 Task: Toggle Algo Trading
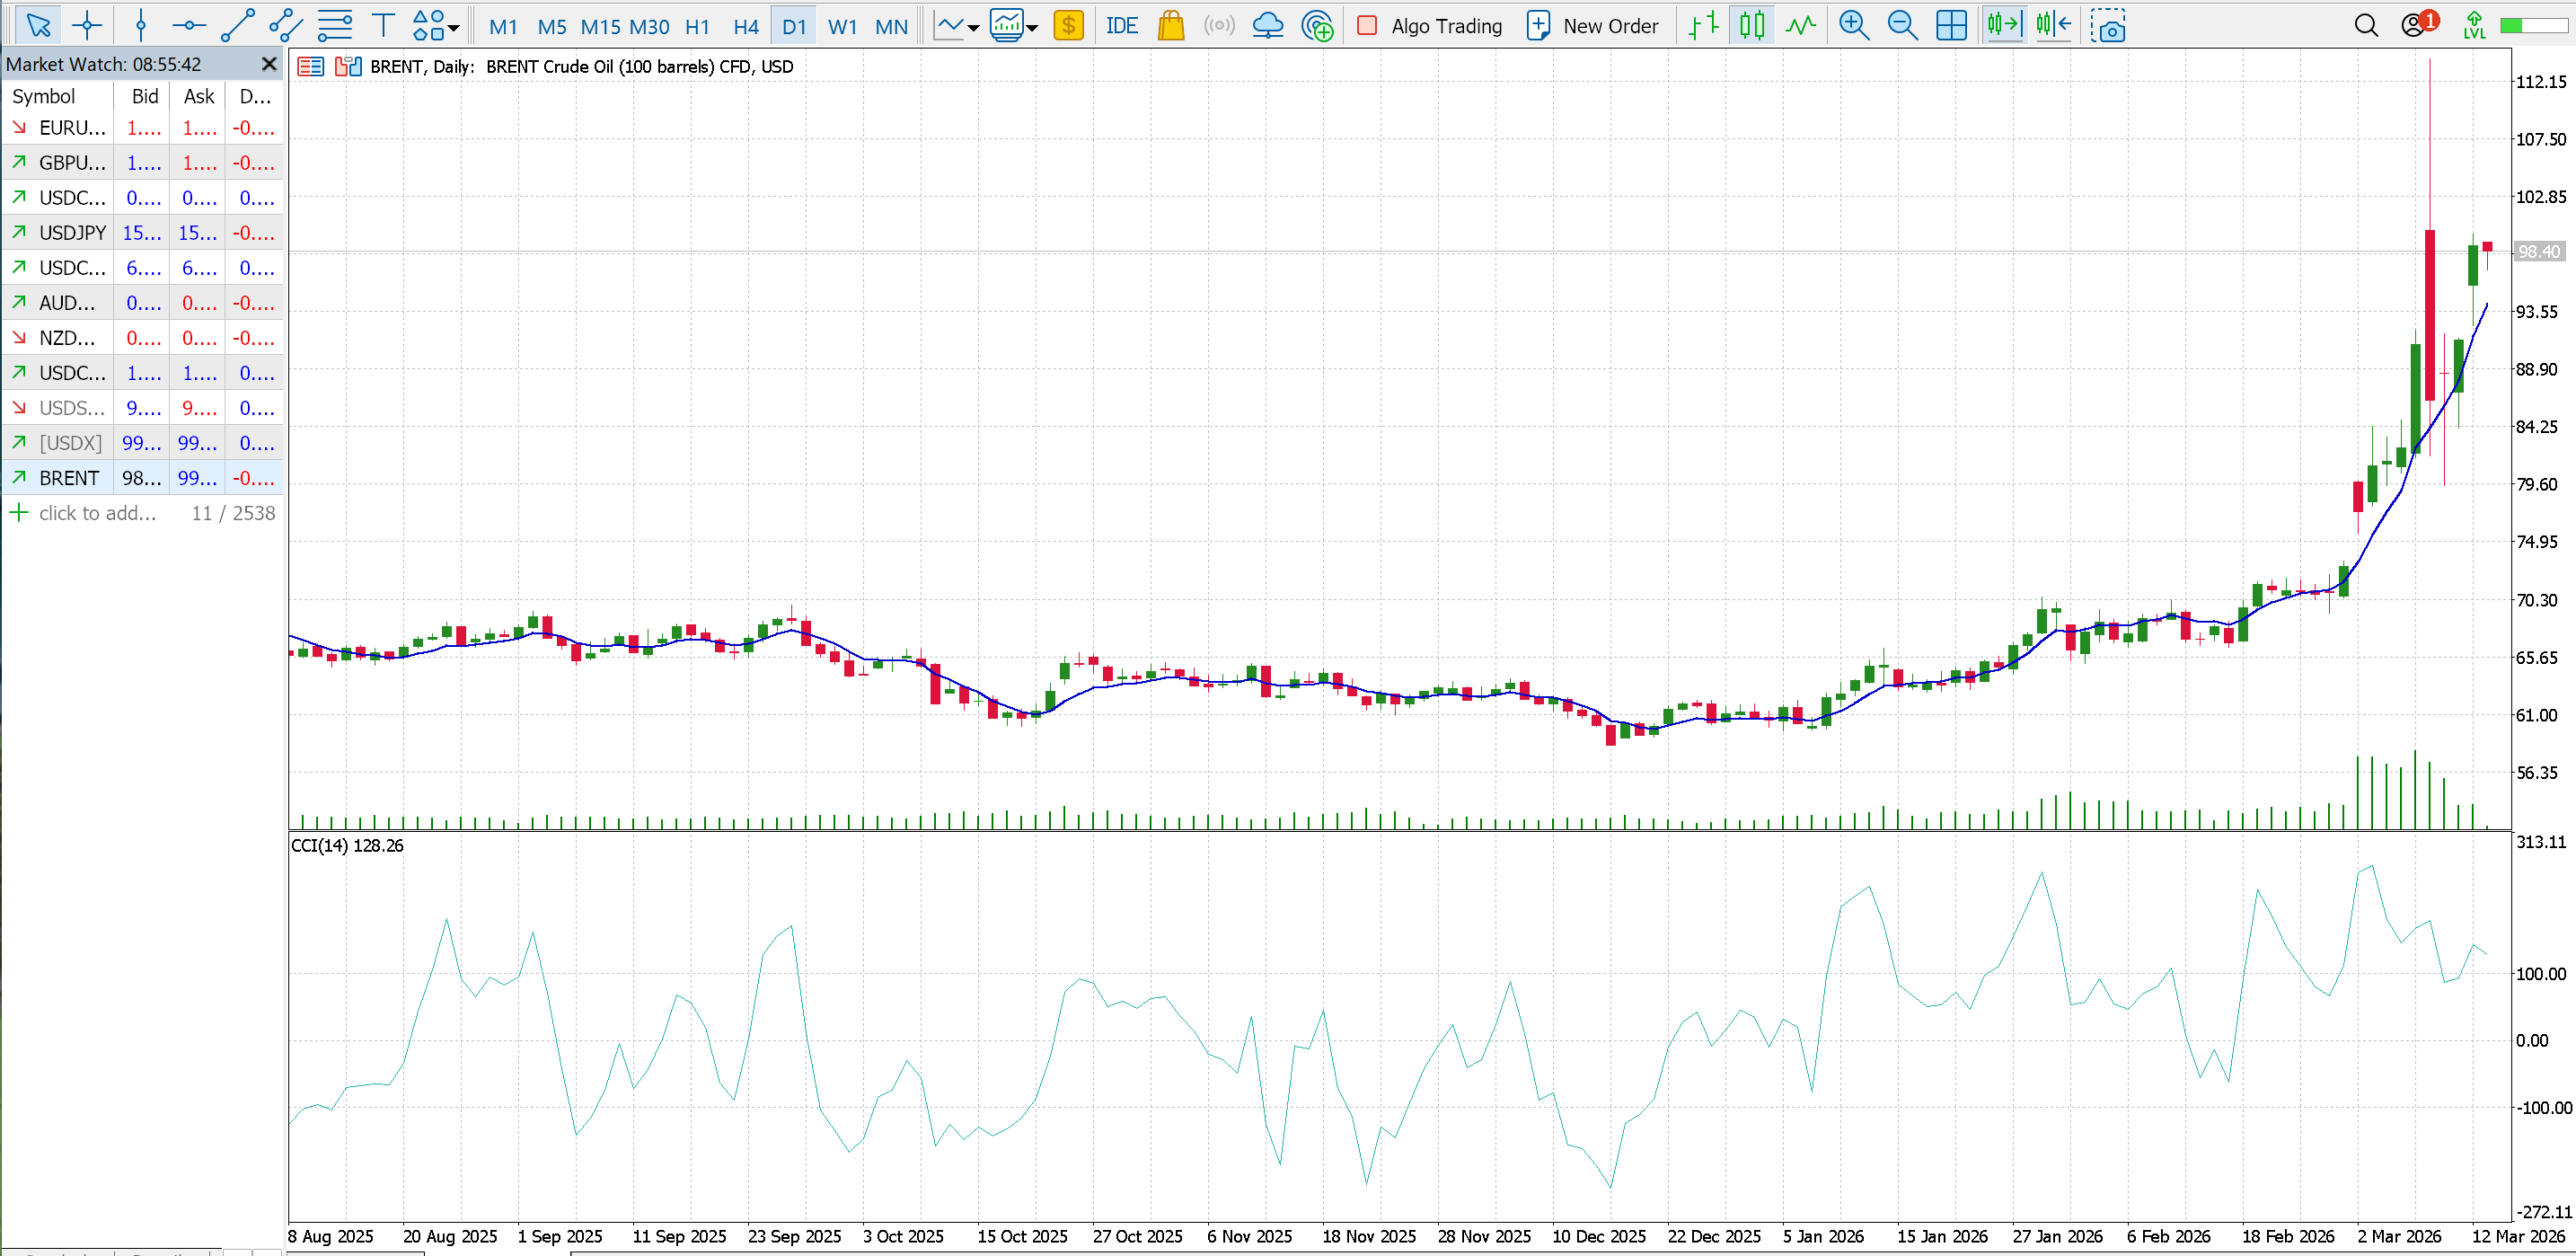[x=1430, y=26]
